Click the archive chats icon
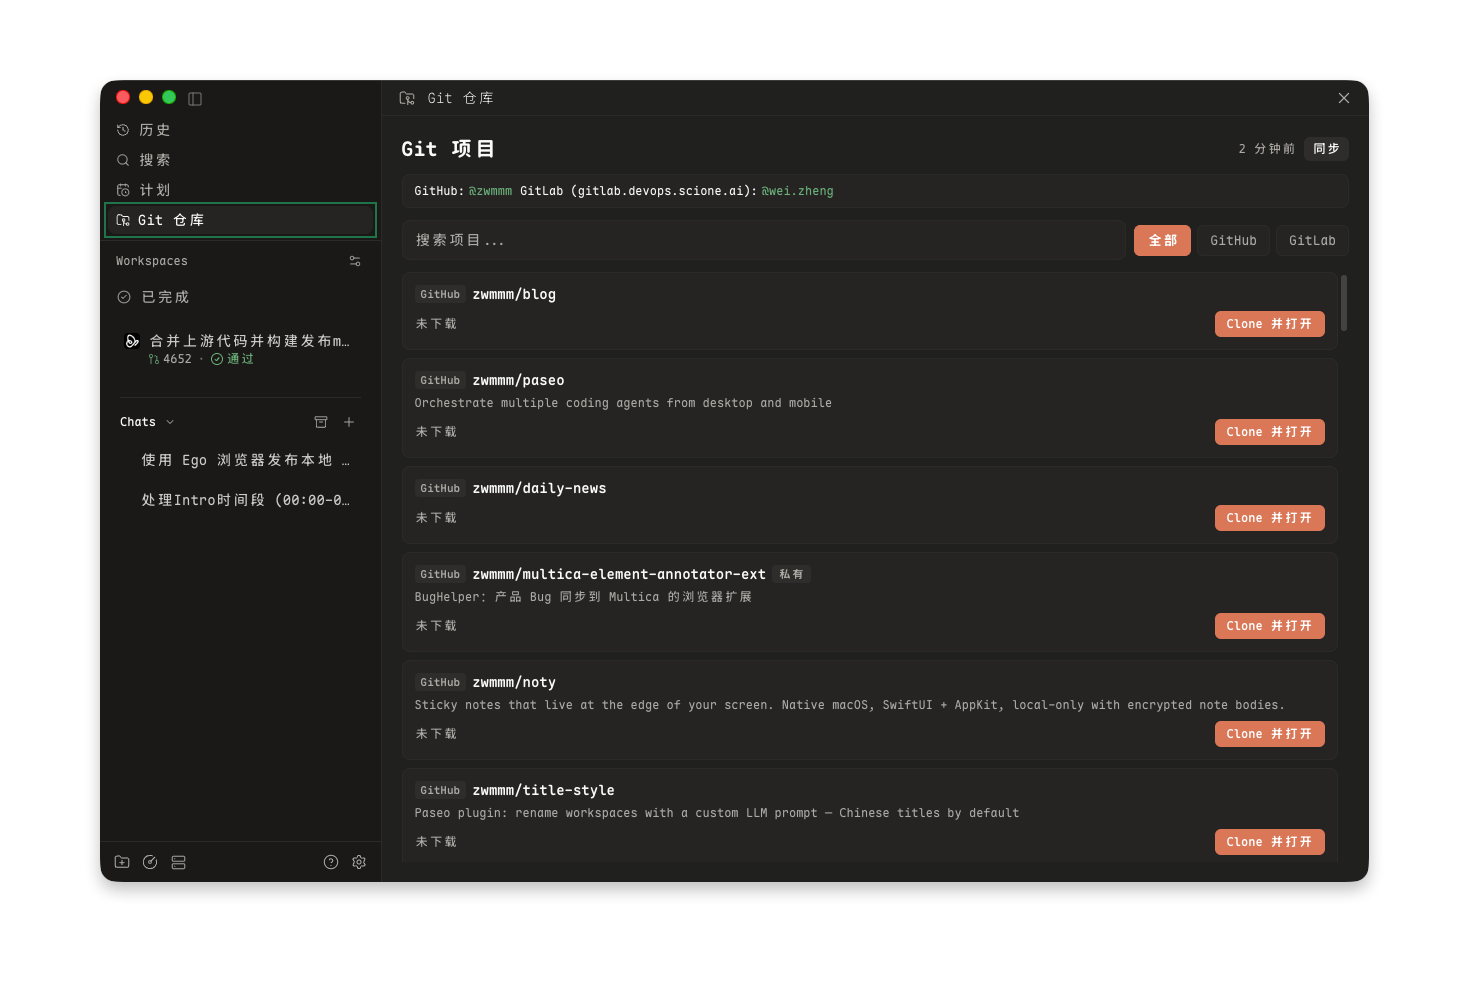 click(321, 422)
